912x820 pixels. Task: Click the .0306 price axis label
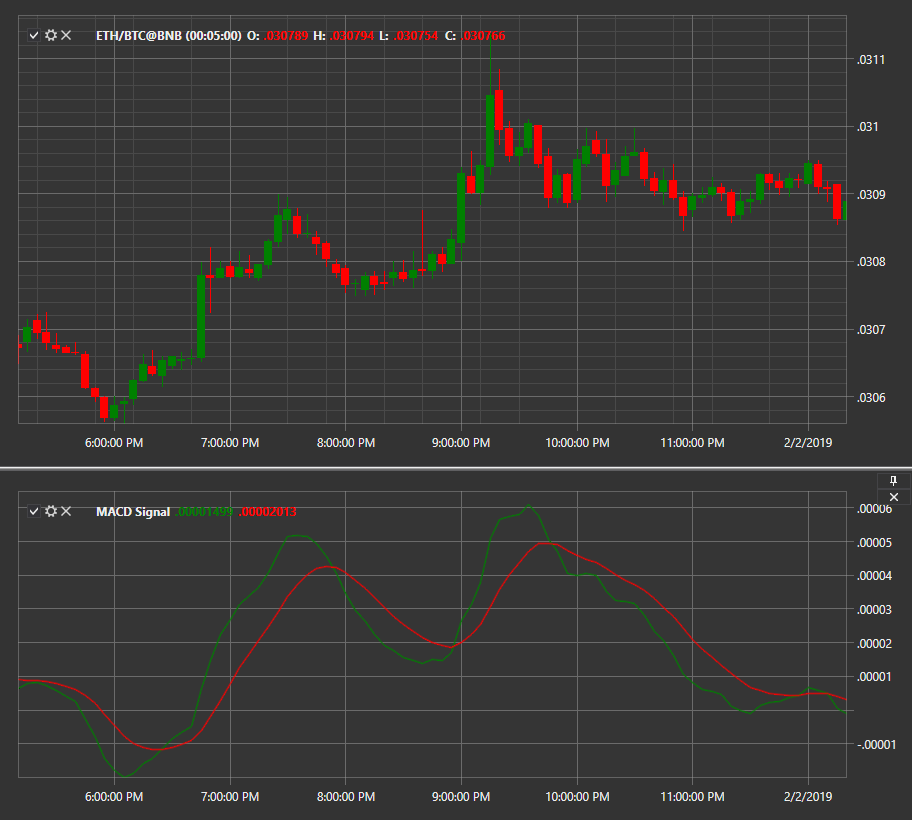(x=871, y=398)
